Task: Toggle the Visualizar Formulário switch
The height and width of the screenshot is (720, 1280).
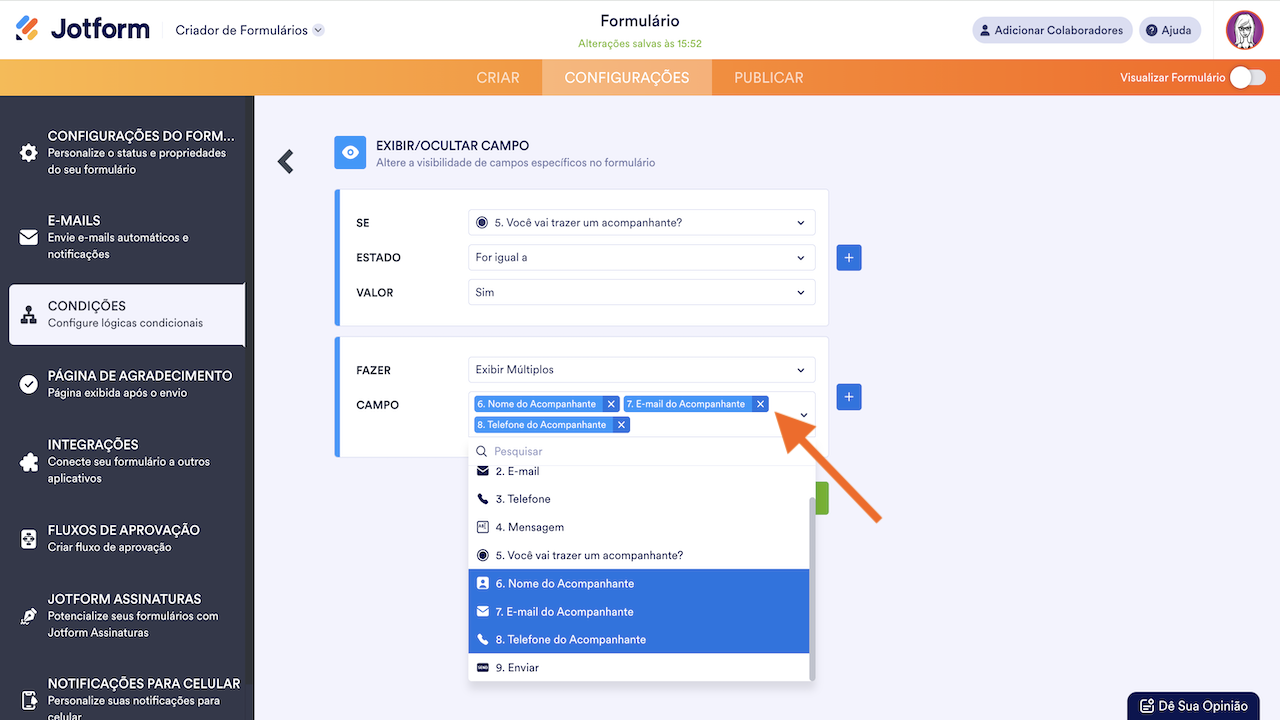Action: tap(1247, 78)
